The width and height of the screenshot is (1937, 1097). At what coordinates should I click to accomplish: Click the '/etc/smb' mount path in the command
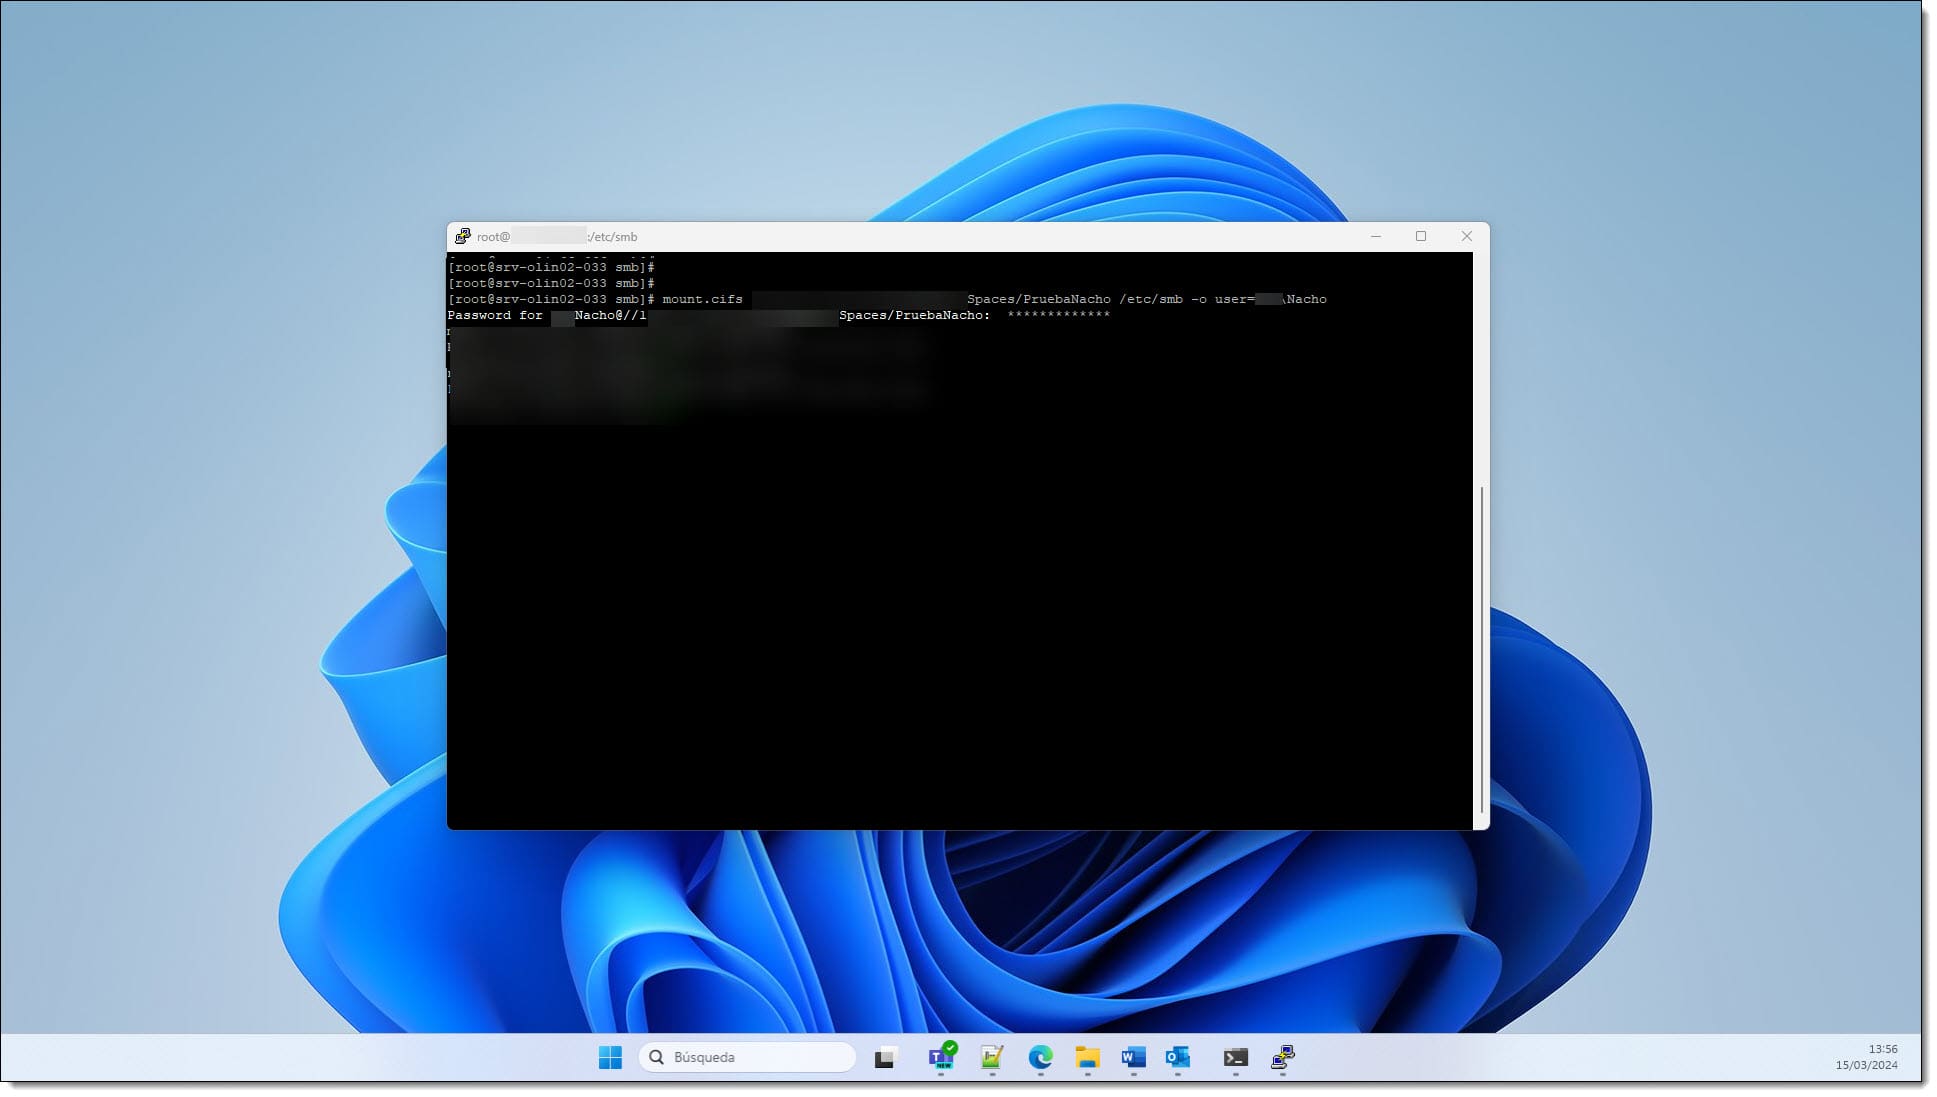point(1150,299)
